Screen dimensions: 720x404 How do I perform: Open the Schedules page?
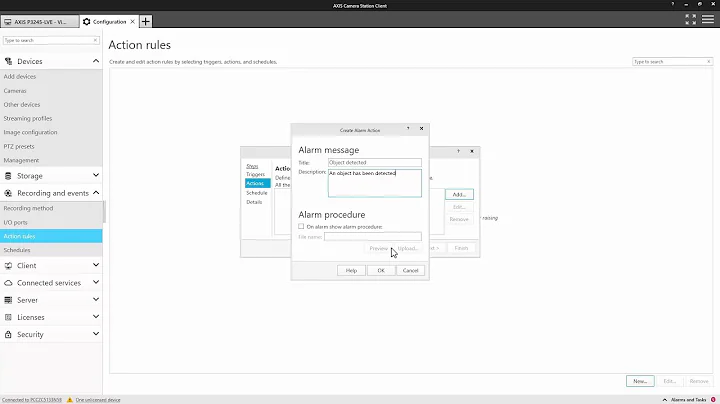pyautogui.click(x=17, y=250)
